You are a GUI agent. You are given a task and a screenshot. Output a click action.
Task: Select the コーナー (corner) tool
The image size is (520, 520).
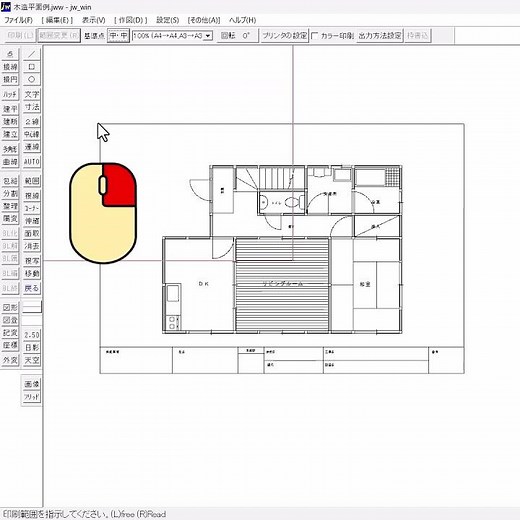point(32,208)
